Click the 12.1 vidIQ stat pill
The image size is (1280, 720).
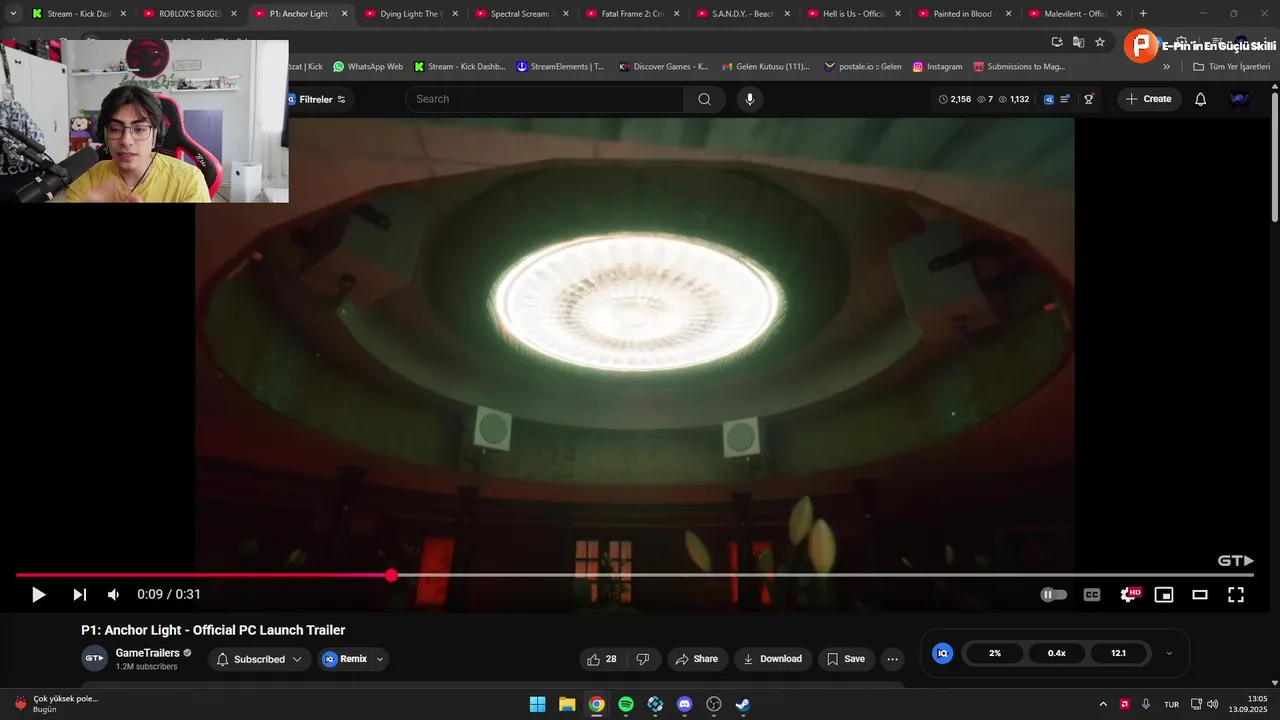1118,653
